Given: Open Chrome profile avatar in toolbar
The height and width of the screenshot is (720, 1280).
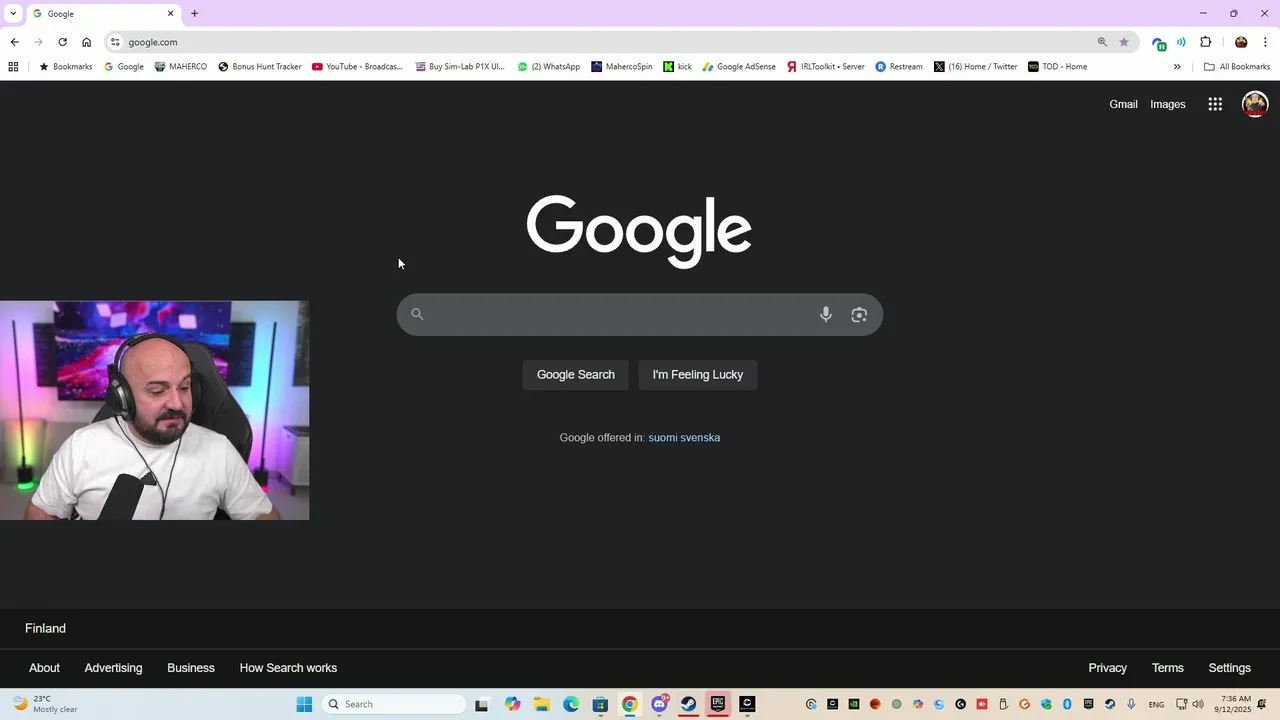Looking at the screenshot, I should pos(1241,42).
